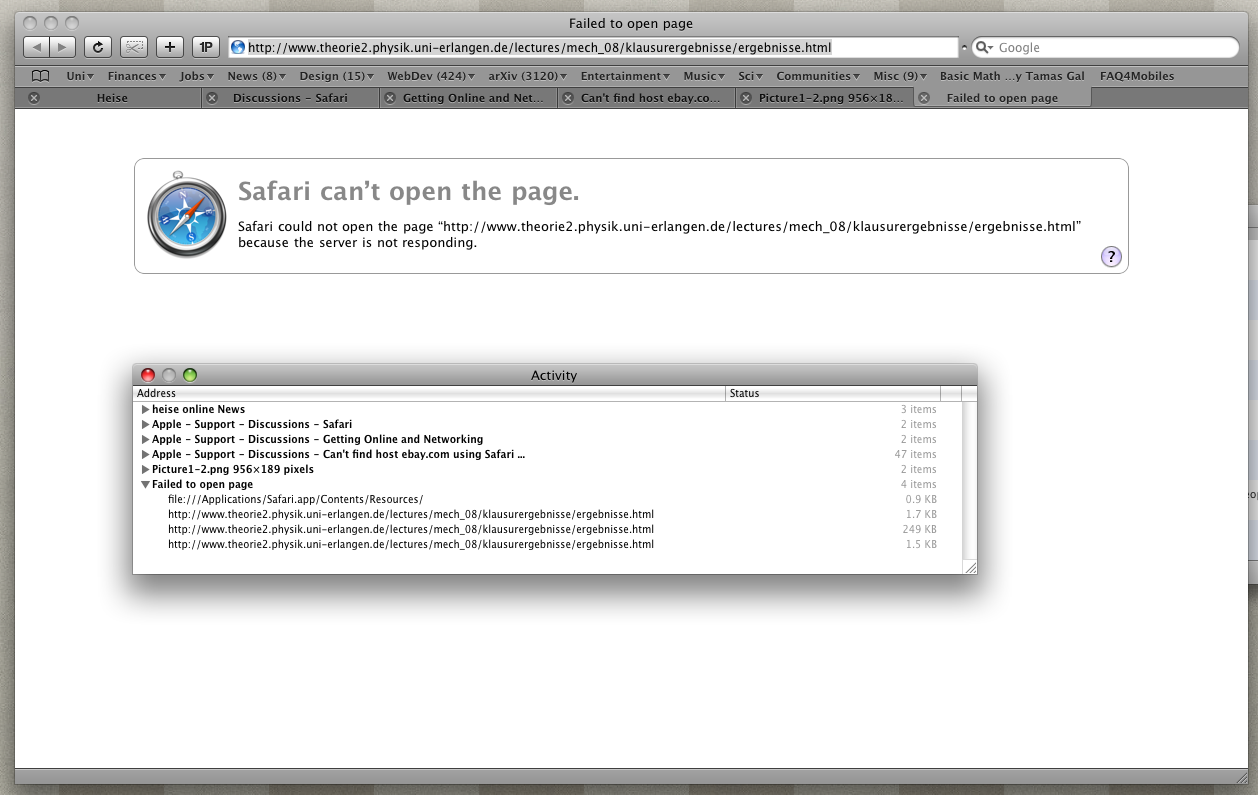1258x795 pixels.
Task: Click the Address column header in Activity
Action: (429, 394)
